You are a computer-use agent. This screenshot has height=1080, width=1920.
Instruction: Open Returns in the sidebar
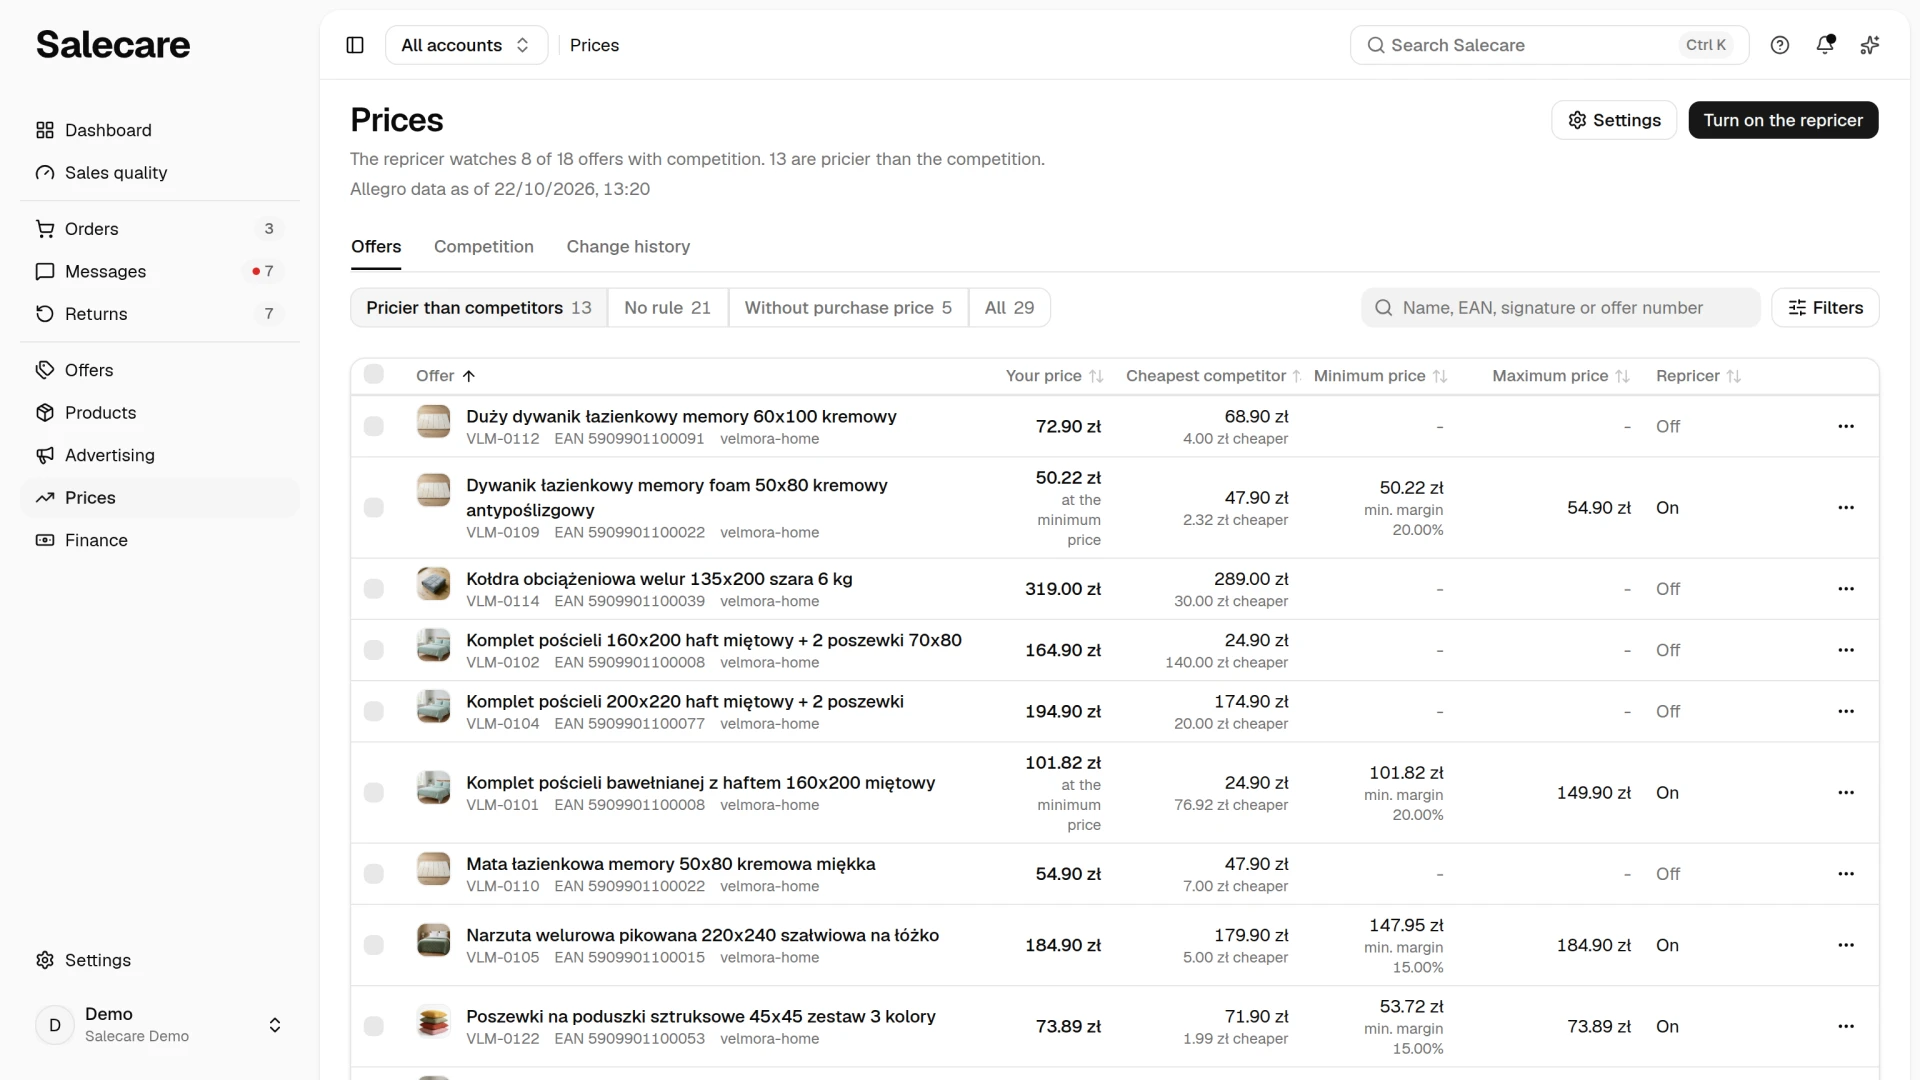(160, 314)
